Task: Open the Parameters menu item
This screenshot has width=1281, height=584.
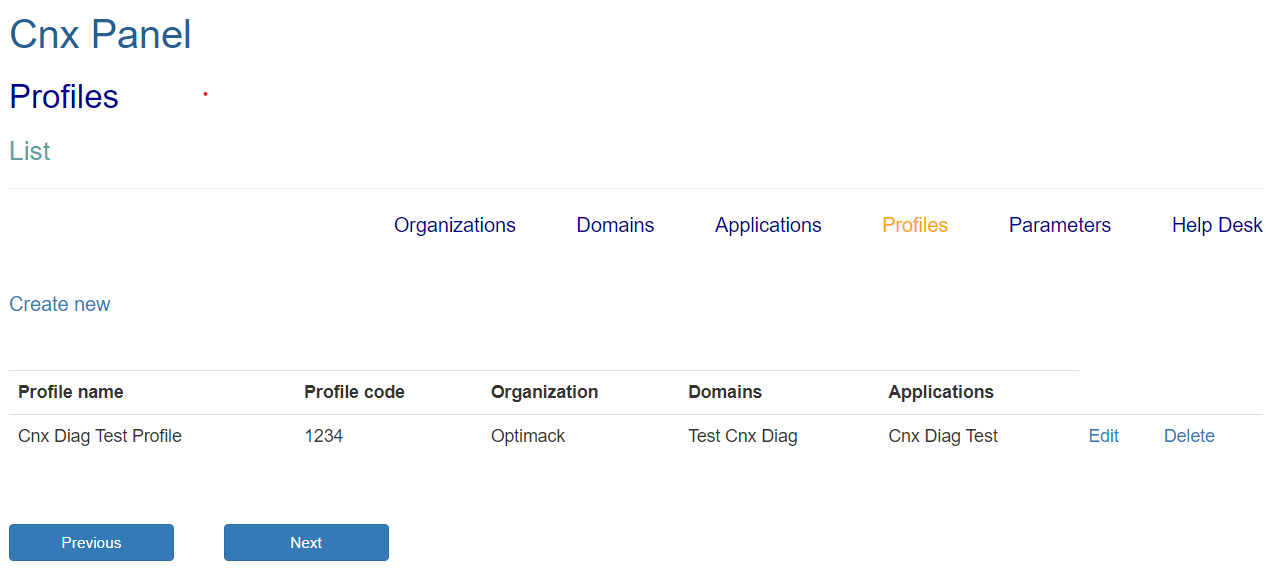Action: coord(1060,225)
